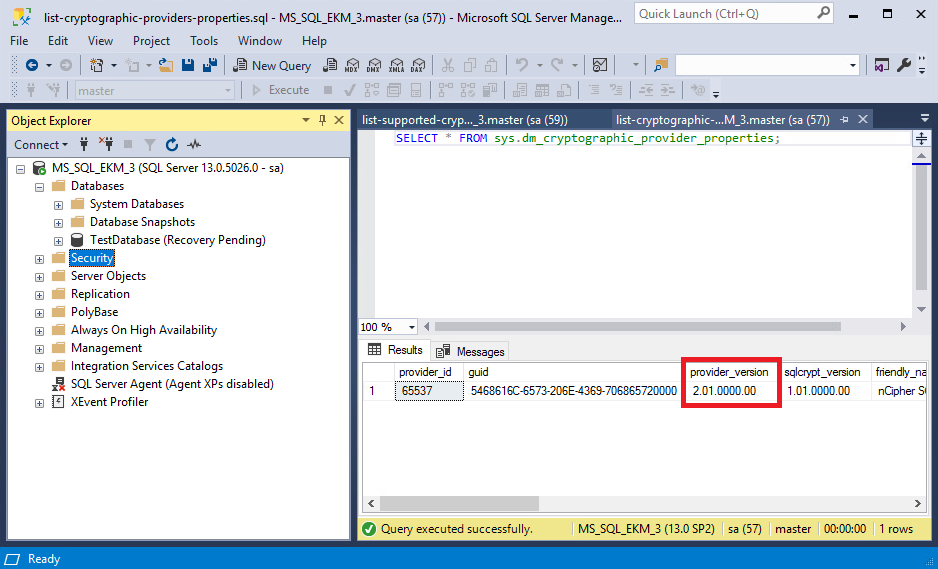Collapse the Databases folder node
The height and width of the screenshot is (569, 938).
[x=39, y=187]
